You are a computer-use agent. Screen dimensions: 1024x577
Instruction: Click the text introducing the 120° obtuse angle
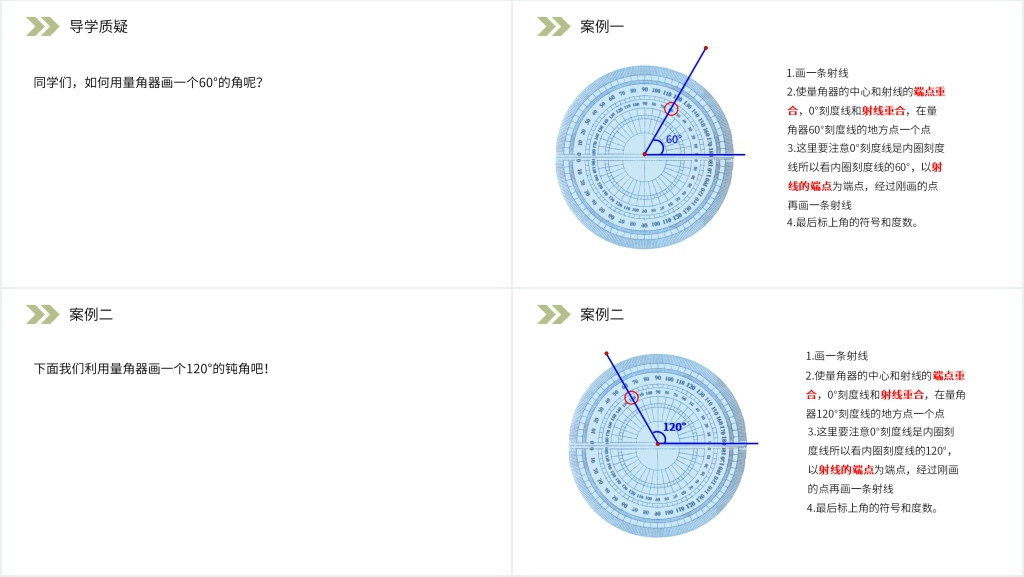pyautogui.click(x=152, y=369)
